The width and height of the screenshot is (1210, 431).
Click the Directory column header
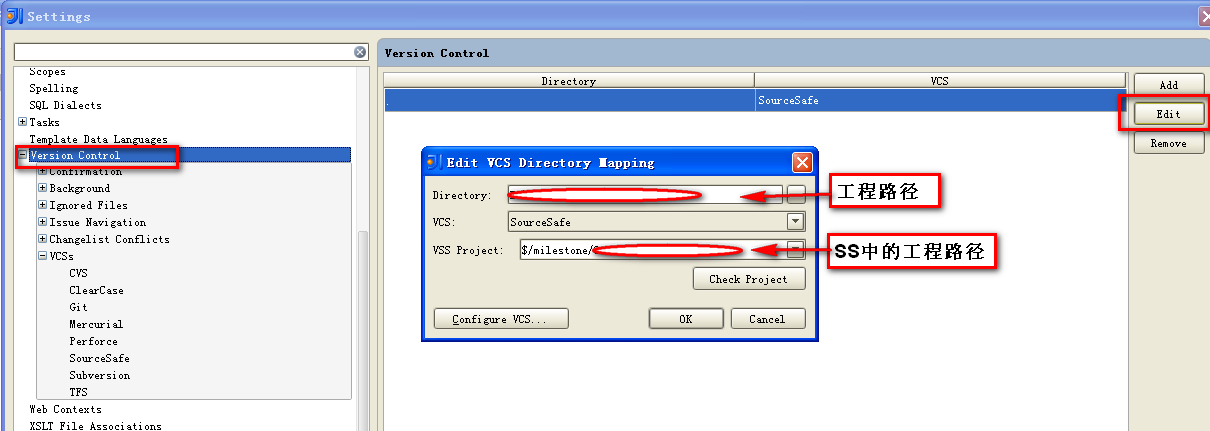click(569, 81)
